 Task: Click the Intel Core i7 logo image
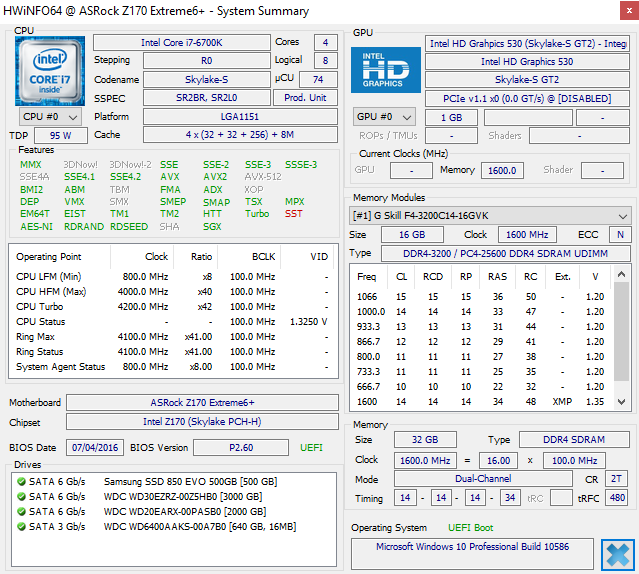click(50, 71)
